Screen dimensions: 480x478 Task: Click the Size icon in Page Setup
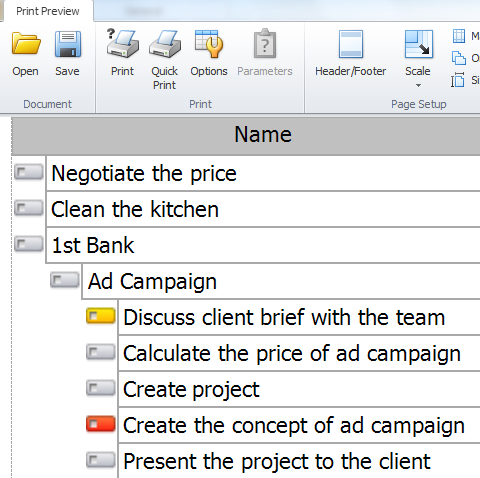point(458,80)
